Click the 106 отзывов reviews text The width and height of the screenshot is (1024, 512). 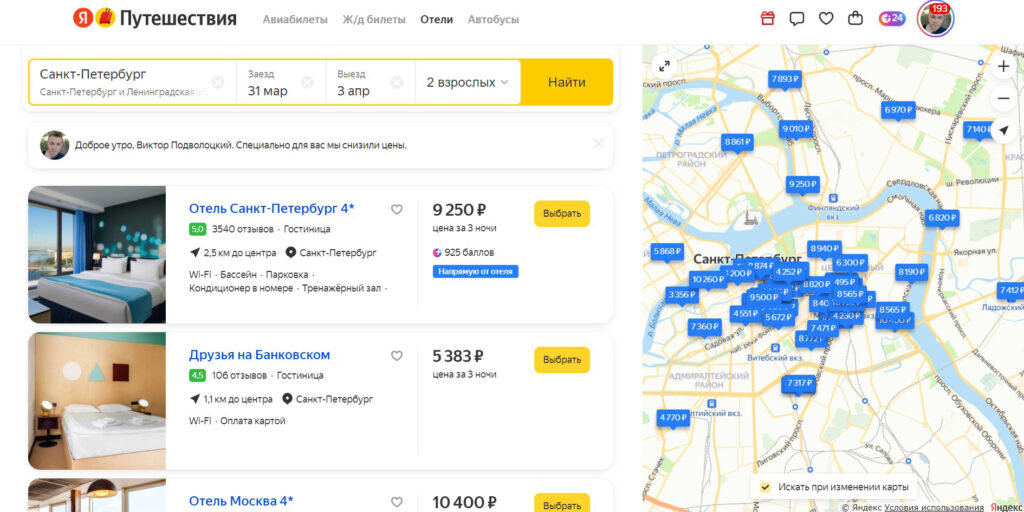coord(239,376)
